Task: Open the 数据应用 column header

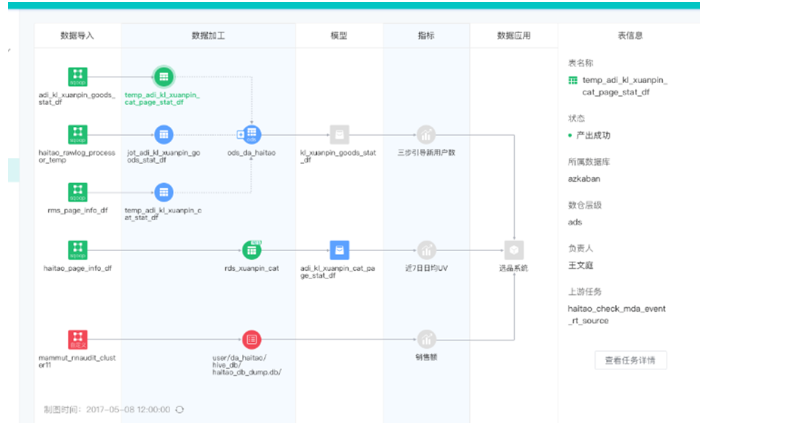Action: [514, 36]
